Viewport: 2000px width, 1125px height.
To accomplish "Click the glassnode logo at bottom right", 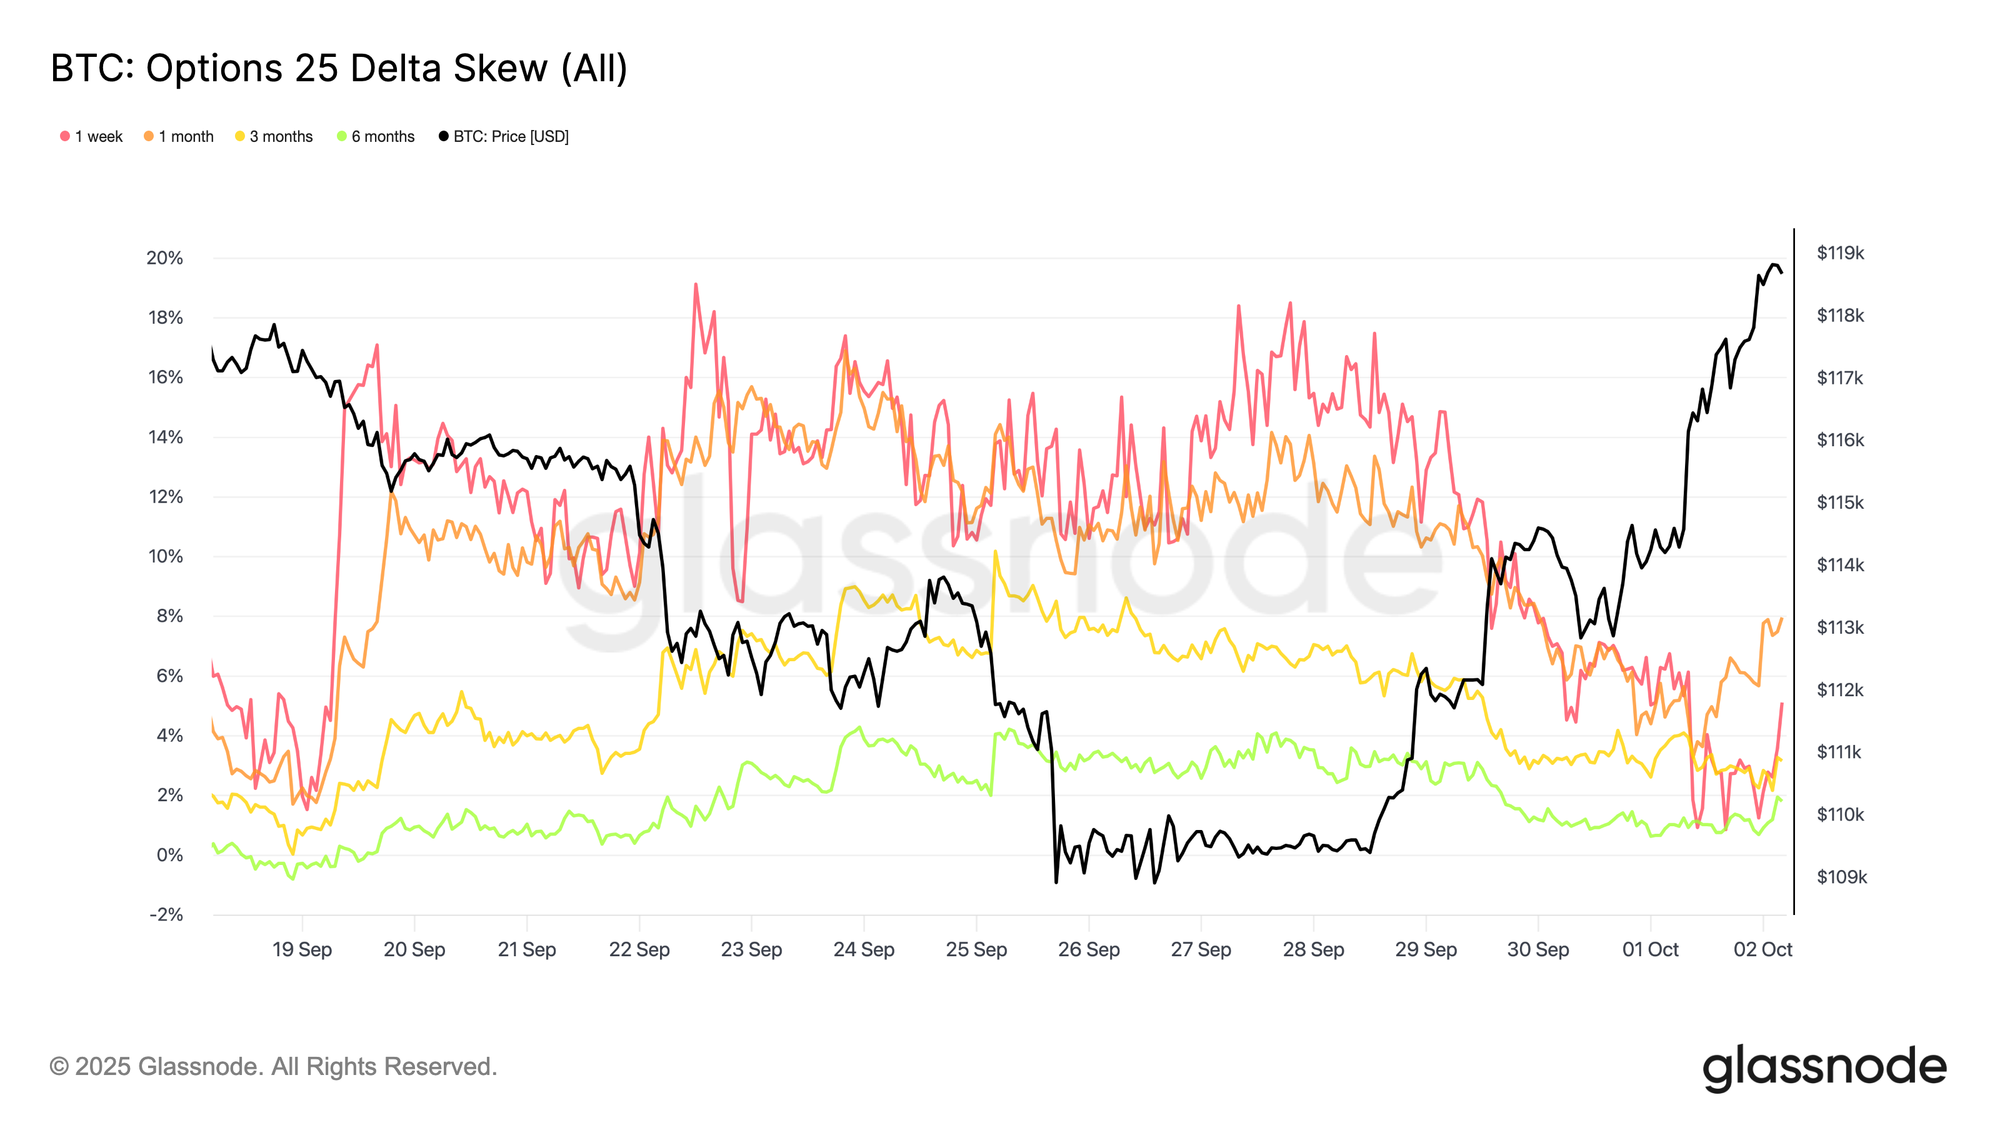I will click(1824, 1067).
